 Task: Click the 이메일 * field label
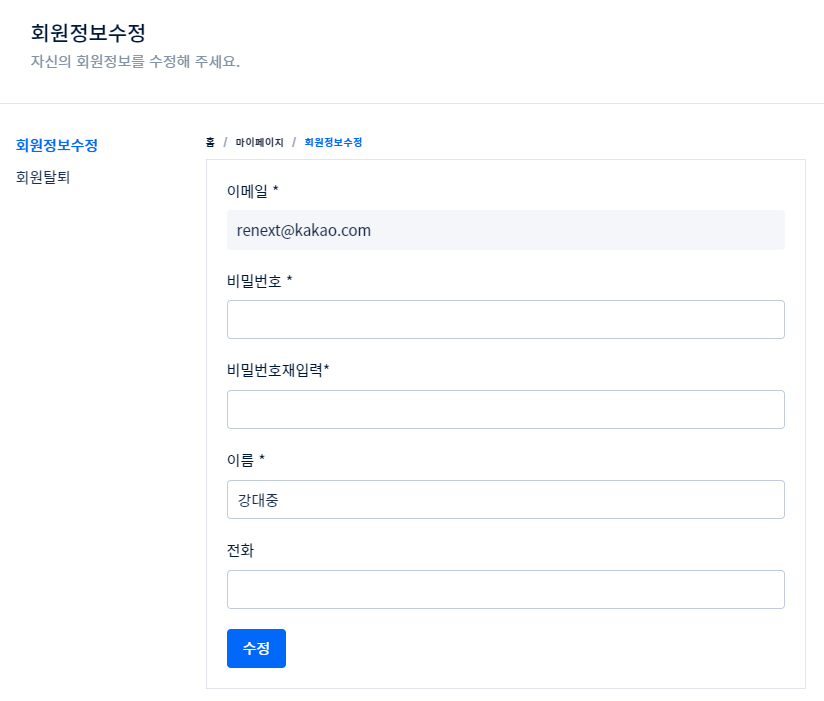252,191
